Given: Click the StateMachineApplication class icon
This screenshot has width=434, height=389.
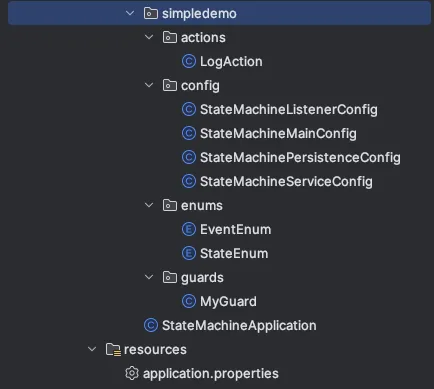Looking at the screenshot, I should point(151,325).
